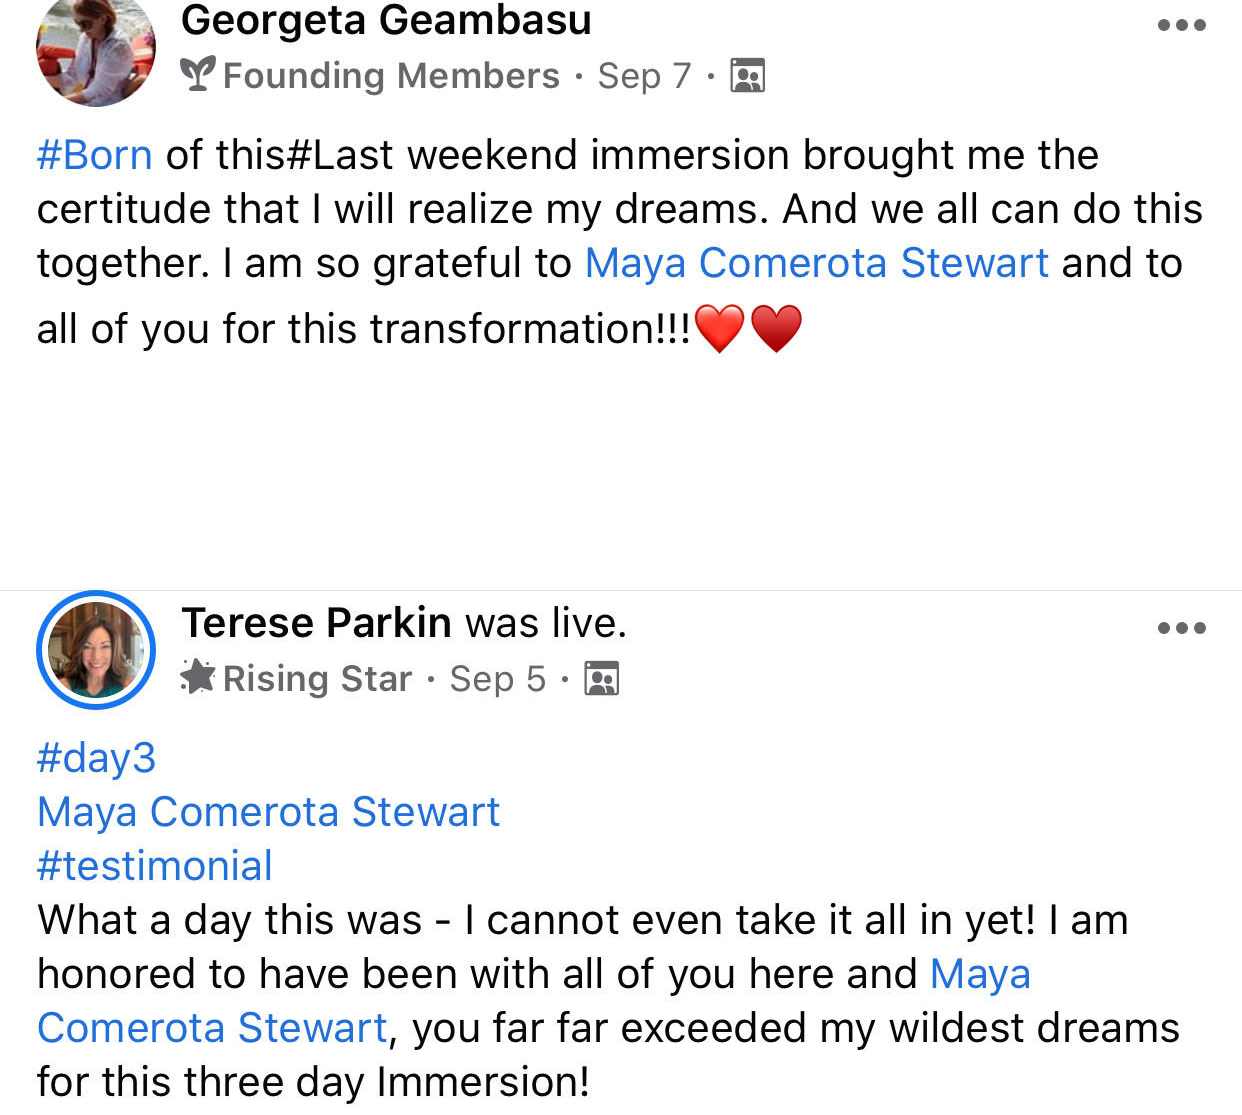
Task: Tap the Terese Parkin name link
Action: coord(316,623)
